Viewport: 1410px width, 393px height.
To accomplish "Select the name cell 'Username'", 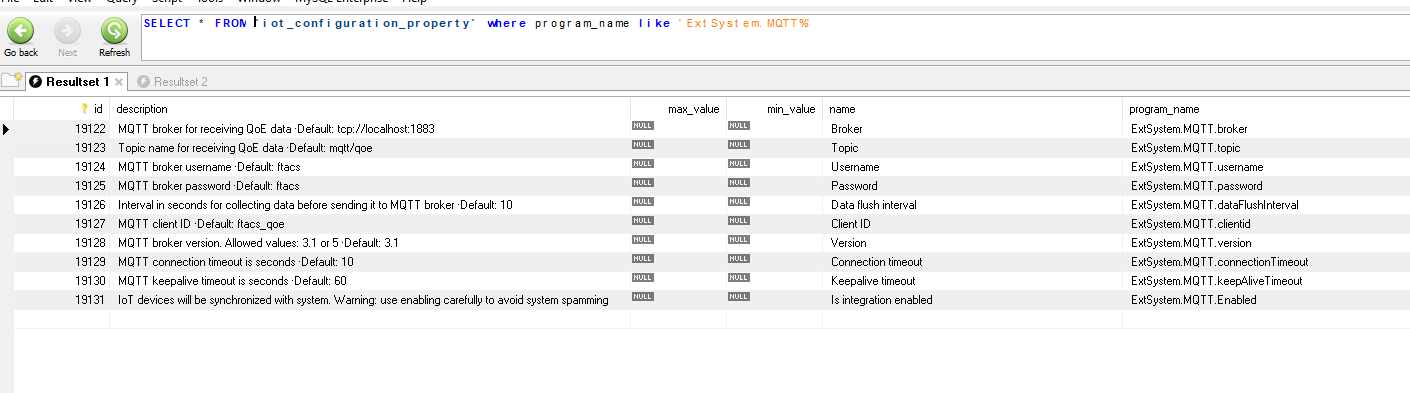I will (x=855, y=167).
